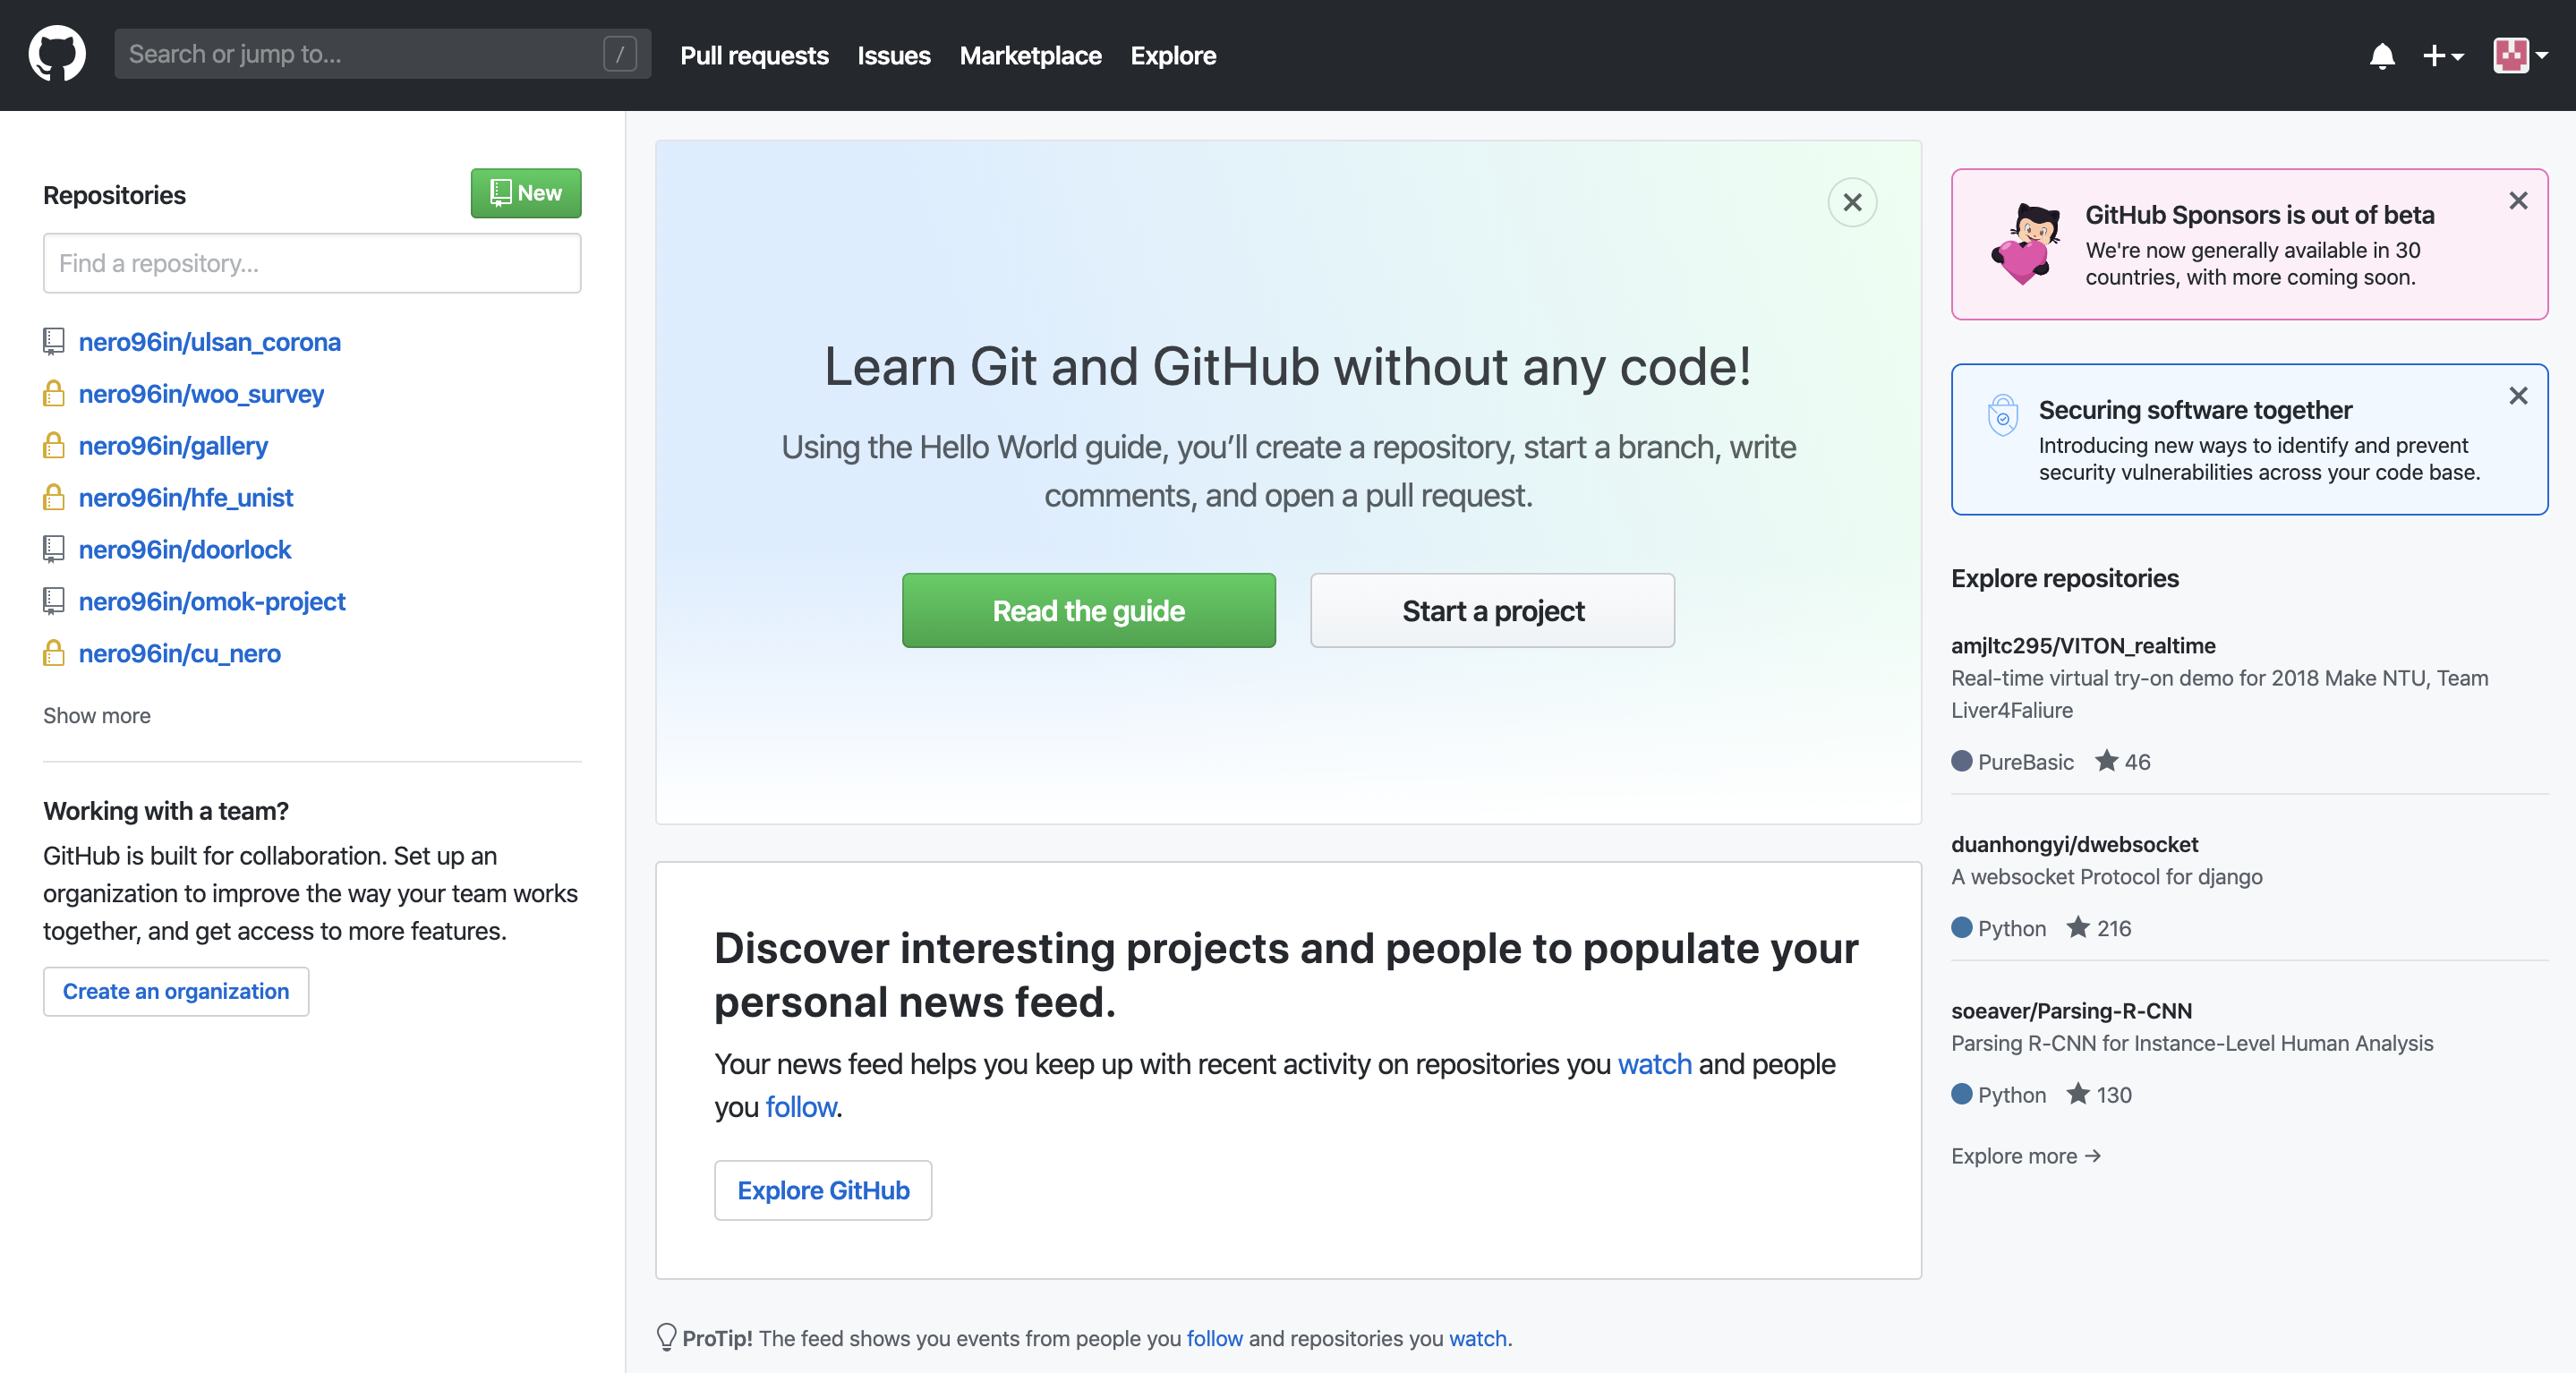Go to Marketplace in the top nav
Image resolution: width=2576 pixels, height=1373 pixels.
click(1030, 56)
